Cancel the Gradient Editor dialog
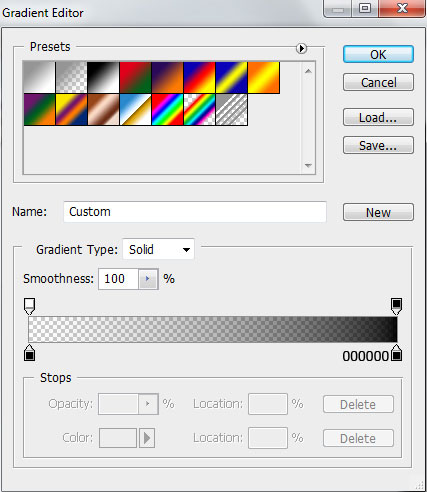The image size is (427, 492). tap(378, 82)
